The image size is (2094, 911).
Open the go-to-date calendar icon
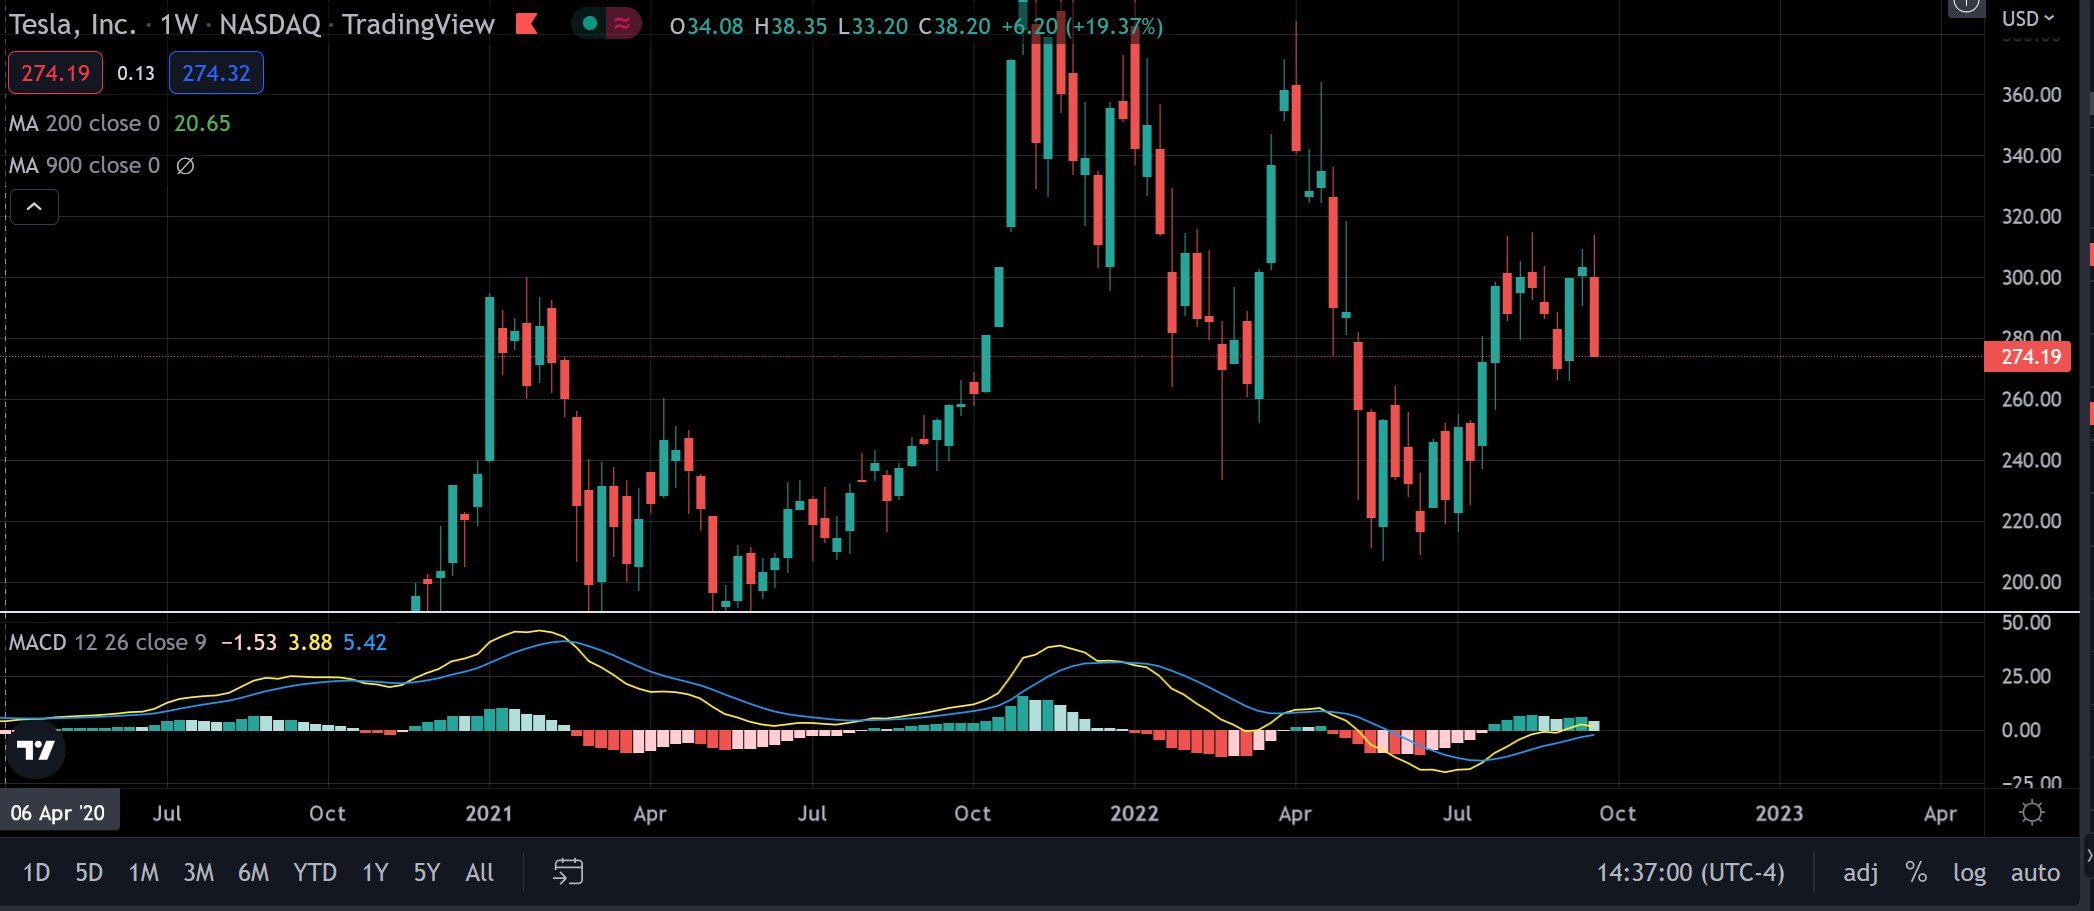(x=568, y=871)
